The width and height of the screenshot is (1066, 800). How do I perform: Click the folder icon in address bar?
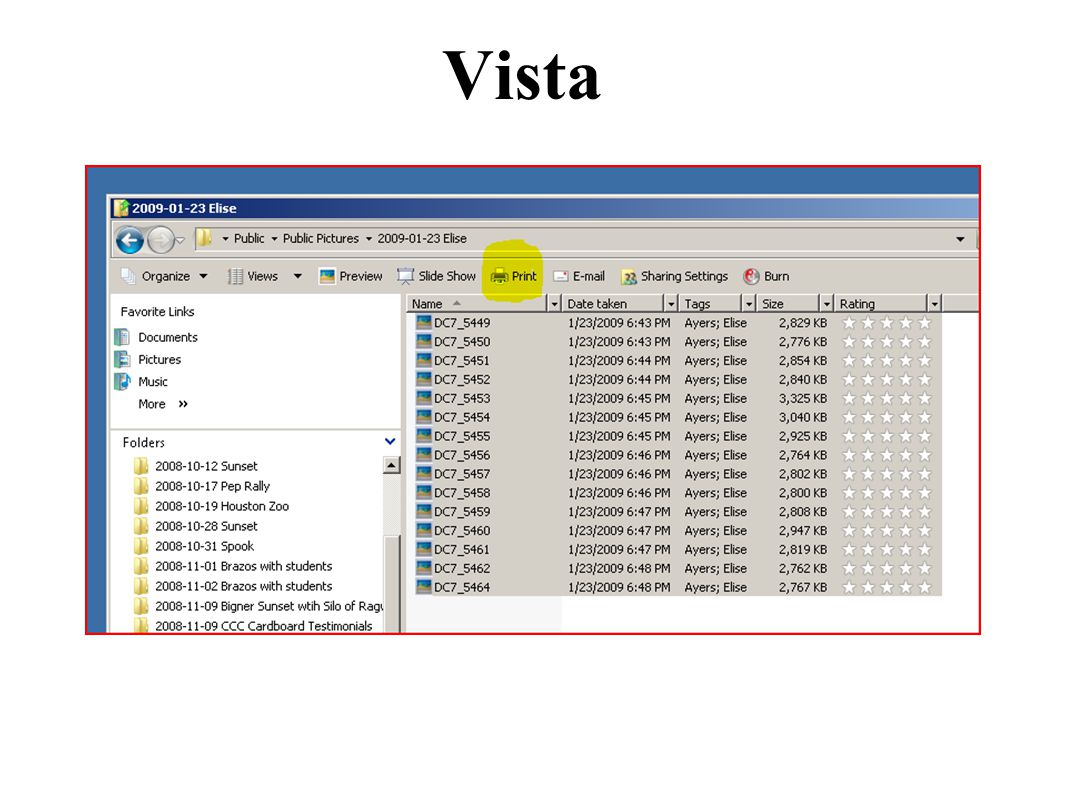tap(204, 238)
